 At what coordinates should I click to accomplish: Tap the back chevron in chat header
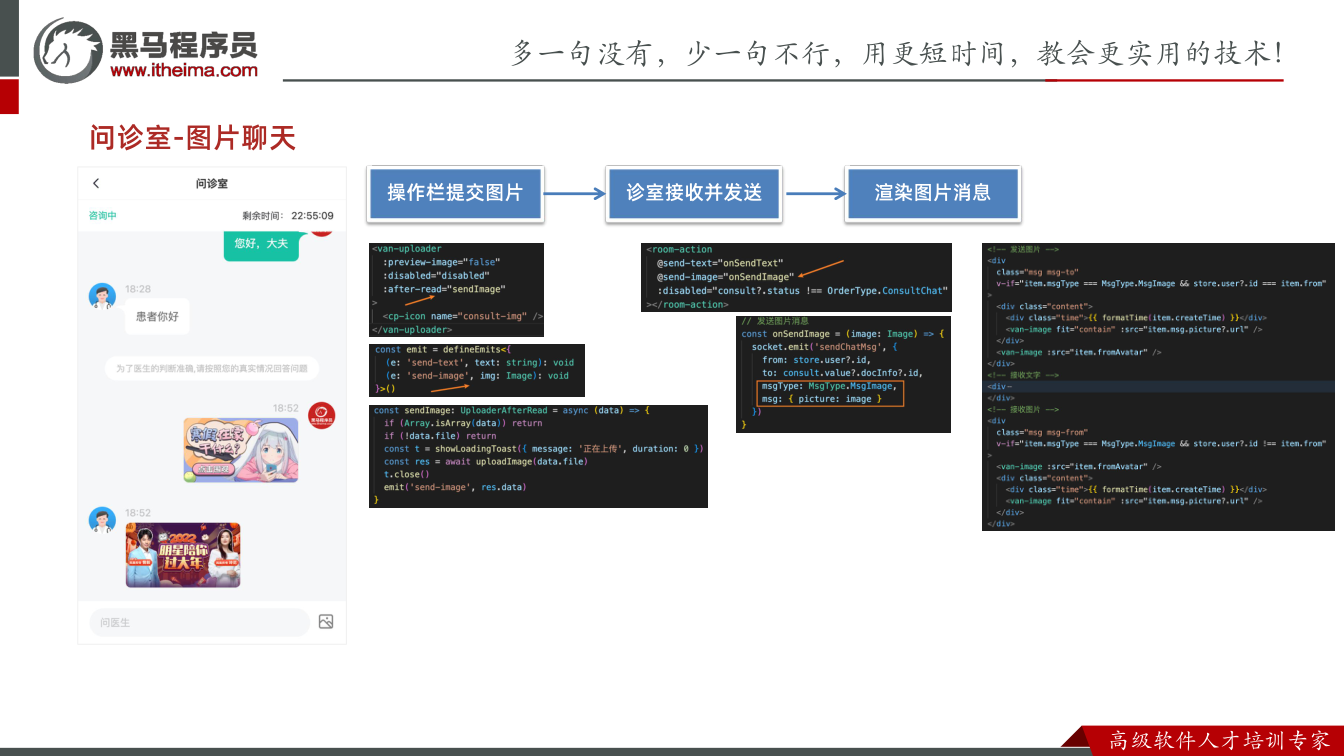pyautogui.click(x=96, y=183)
